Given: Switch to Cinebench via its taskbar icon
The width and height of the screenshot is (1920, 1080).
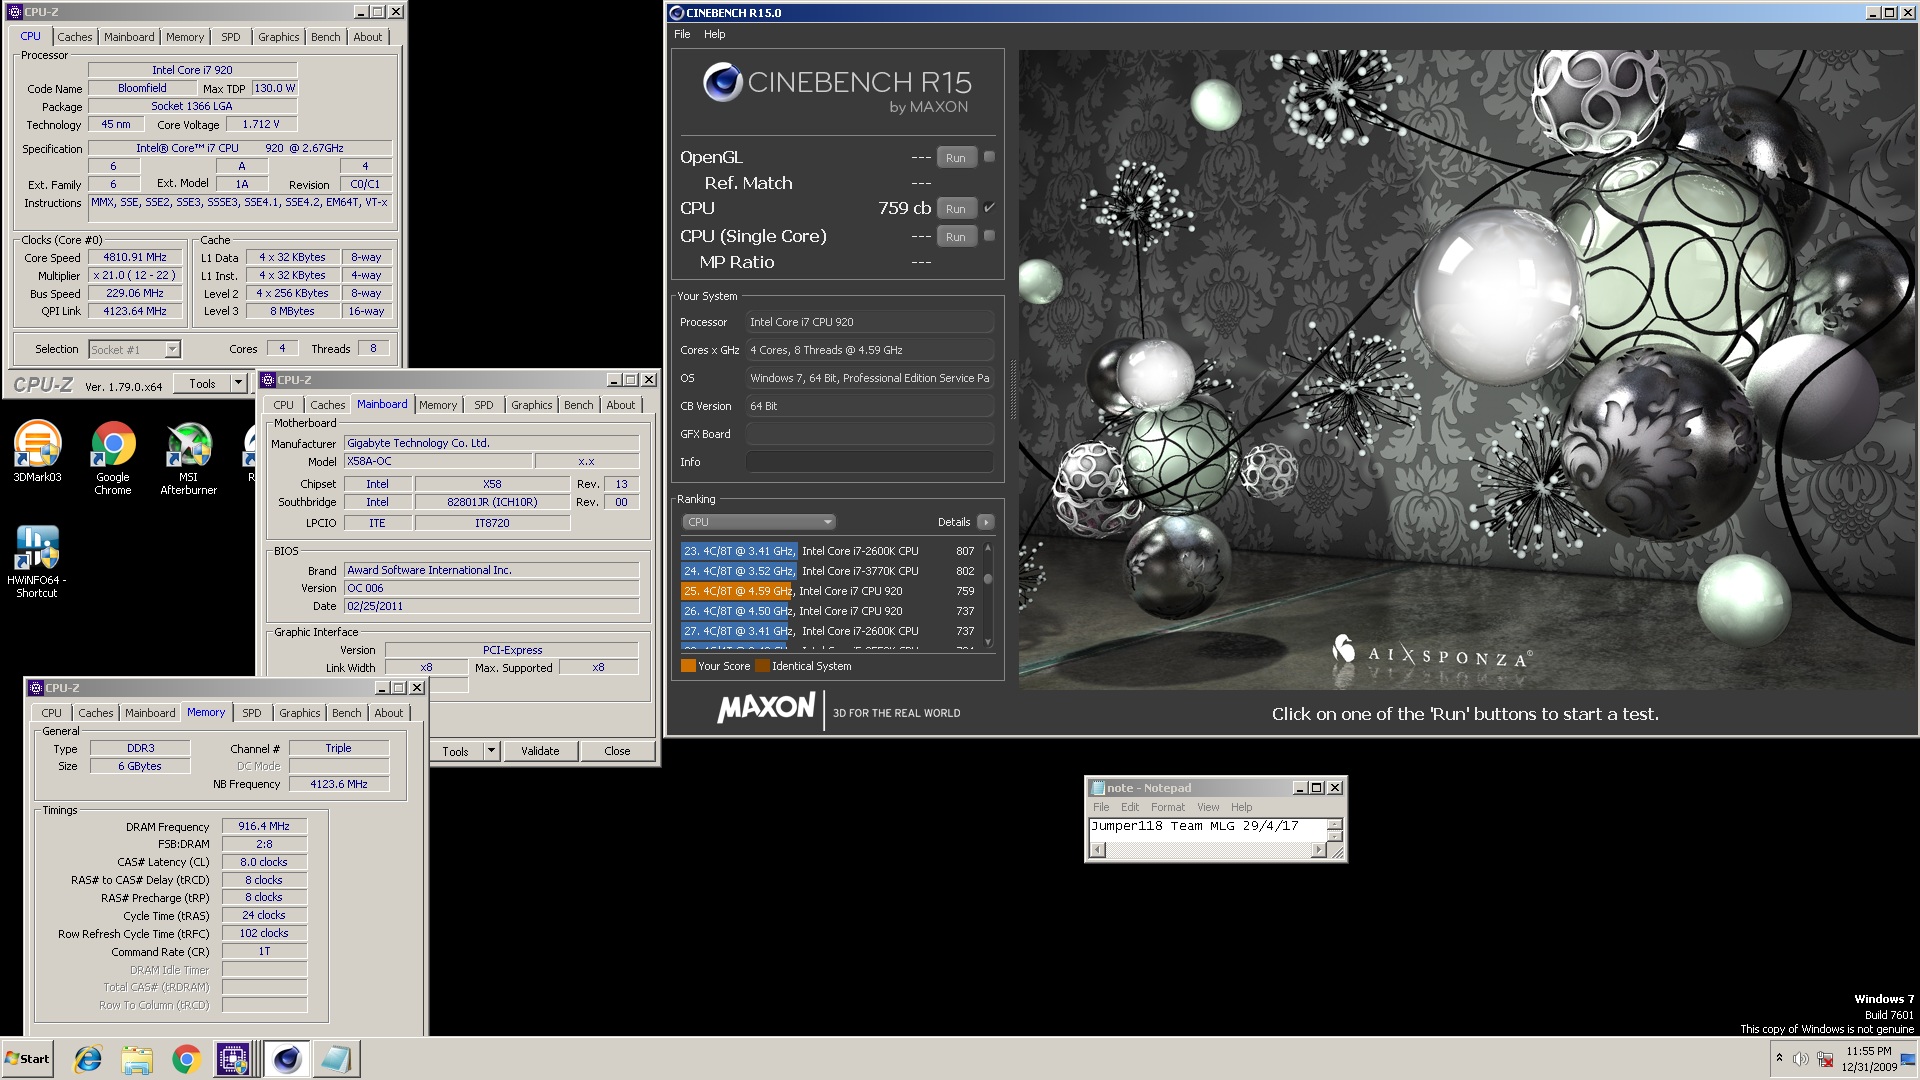Looking at the screenshot, I should point(287,1059).
